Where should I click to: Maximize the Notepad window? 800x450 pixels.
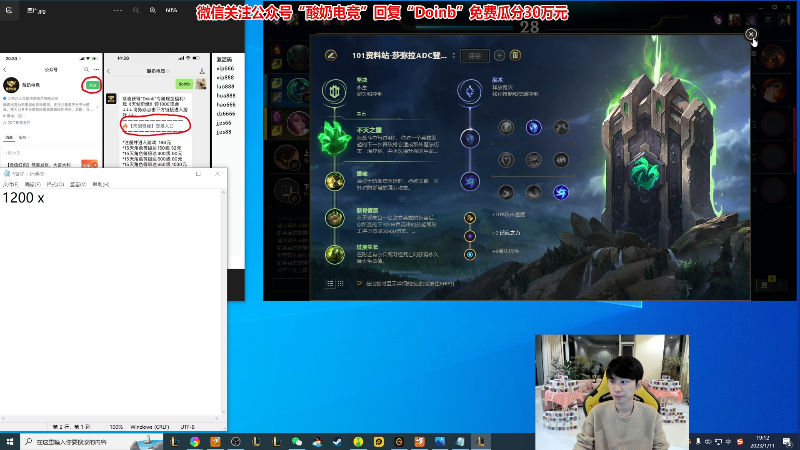pyautogui.click(x=198, y=174)
